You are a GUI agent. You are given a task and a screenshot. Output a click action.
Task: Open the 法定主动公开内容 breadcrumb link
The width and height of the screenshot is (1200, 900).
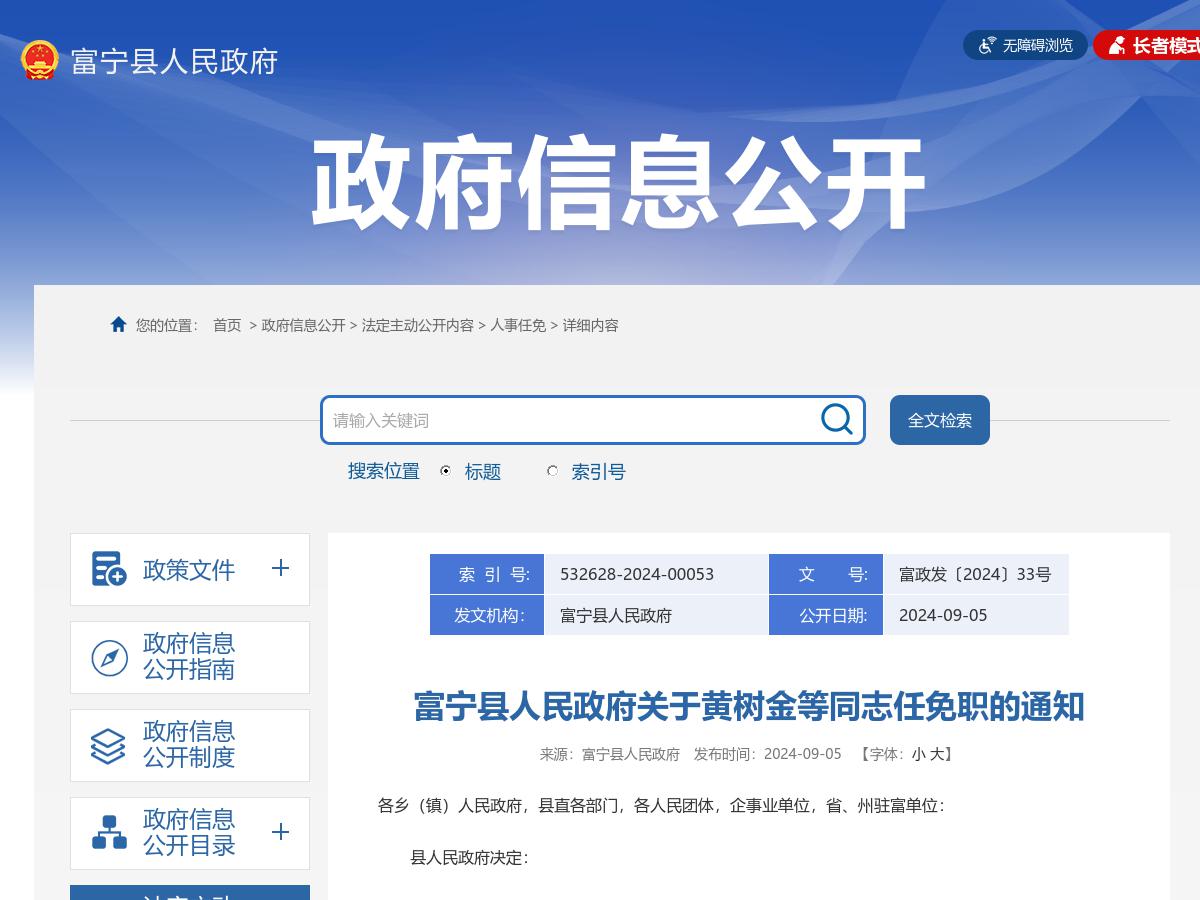[x=417, y=325]
